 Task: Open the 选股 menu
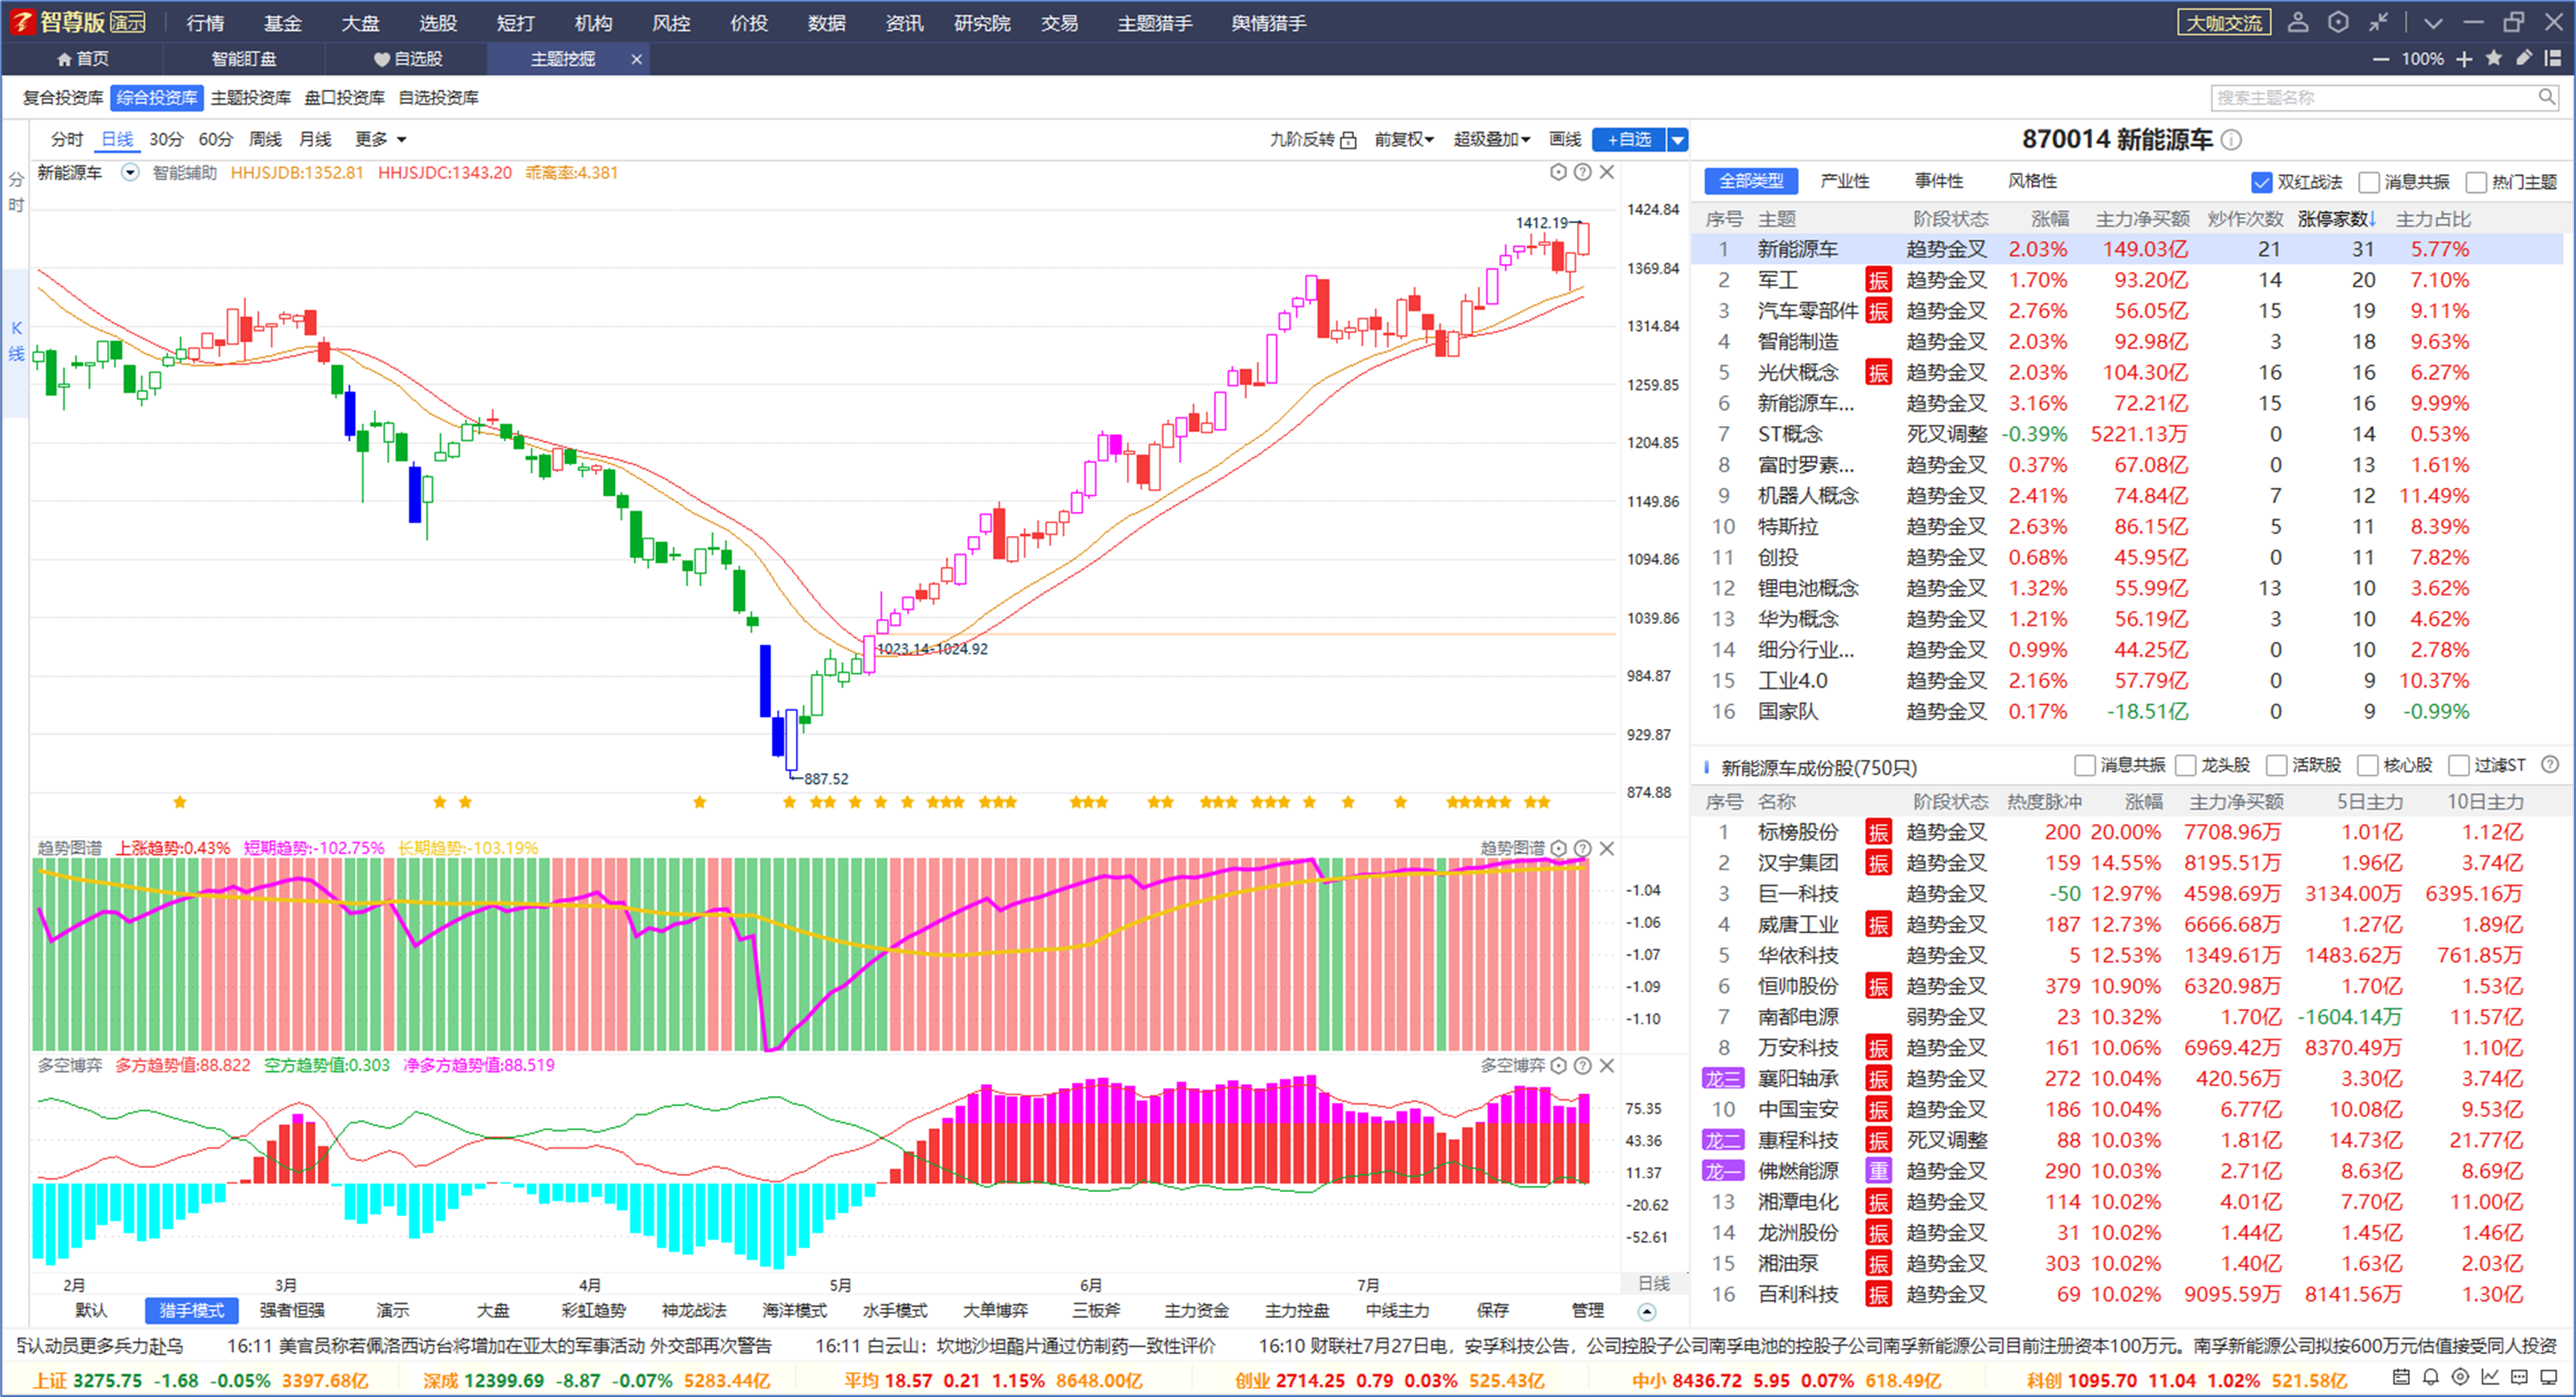tap(438, 22)
